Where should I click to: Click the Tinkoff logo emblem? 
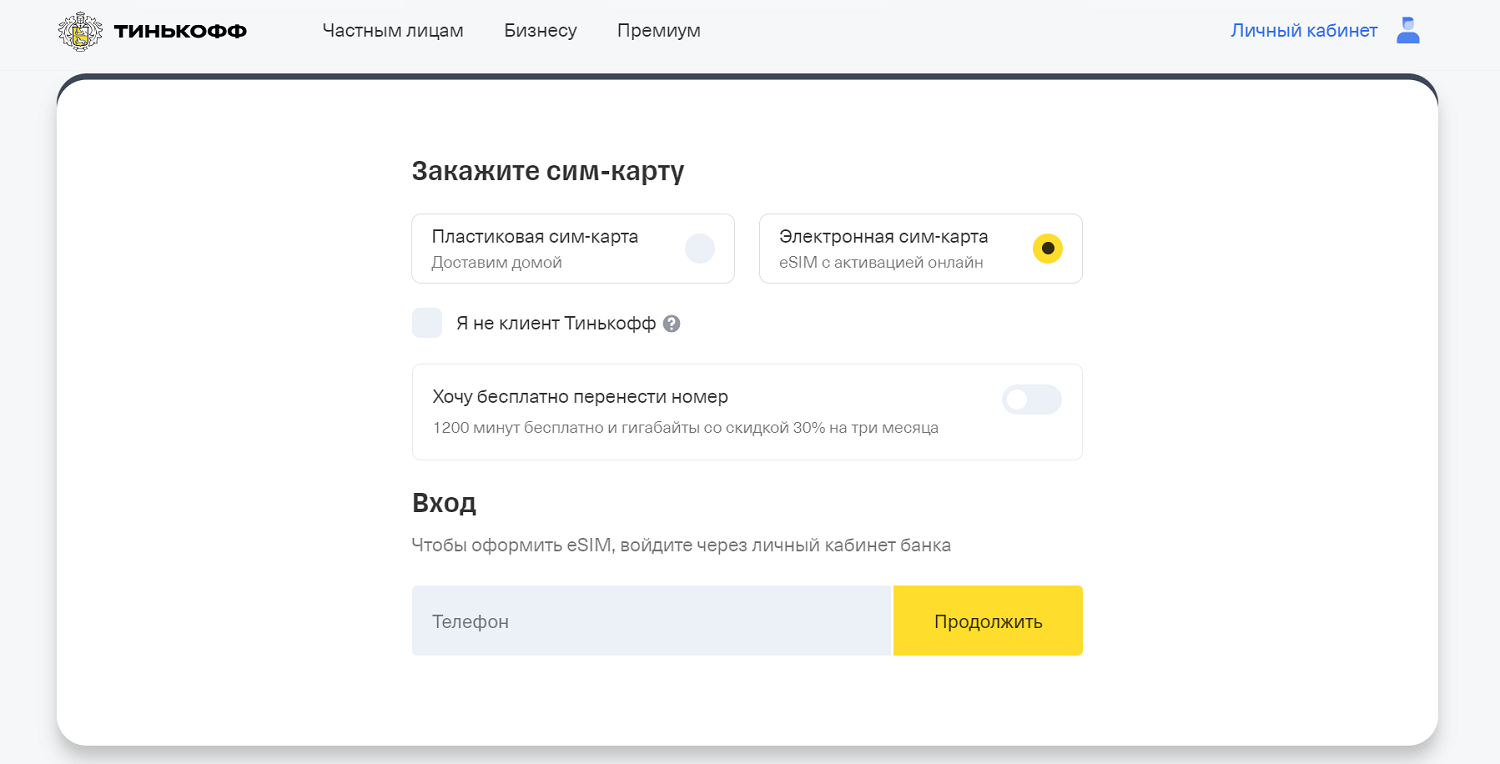click(x=80, y=31)
